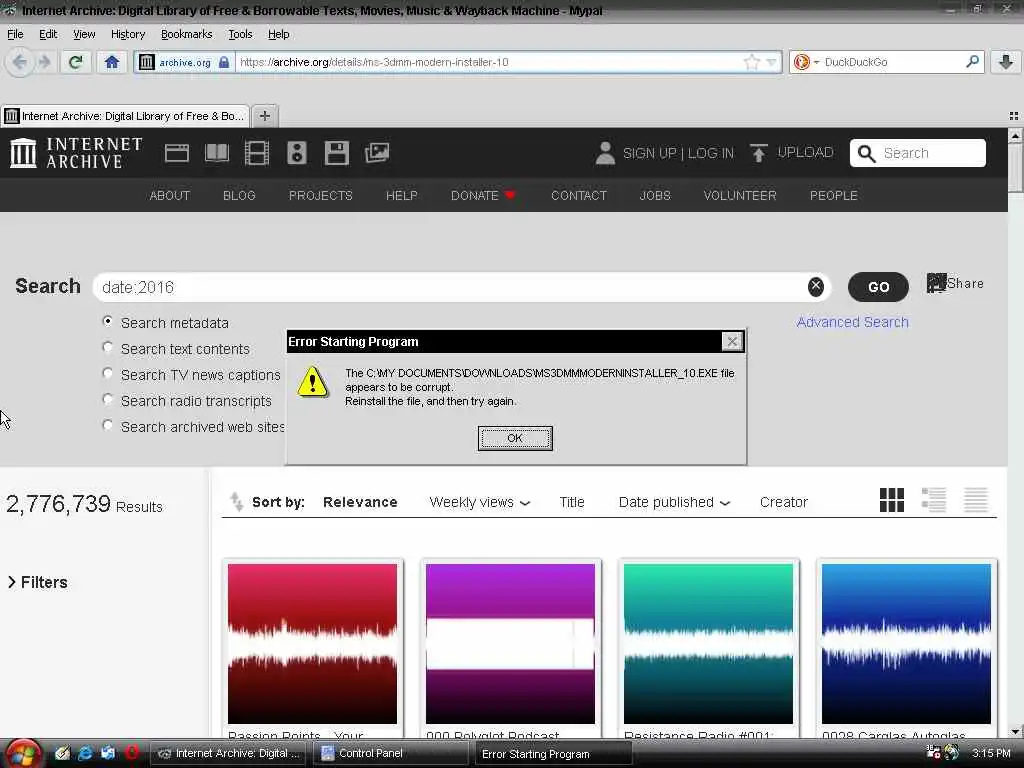Open the Audio speaker icon
Image resolution: width=1024 pixels, height=768 pixels.
click(x=296, y=153)
